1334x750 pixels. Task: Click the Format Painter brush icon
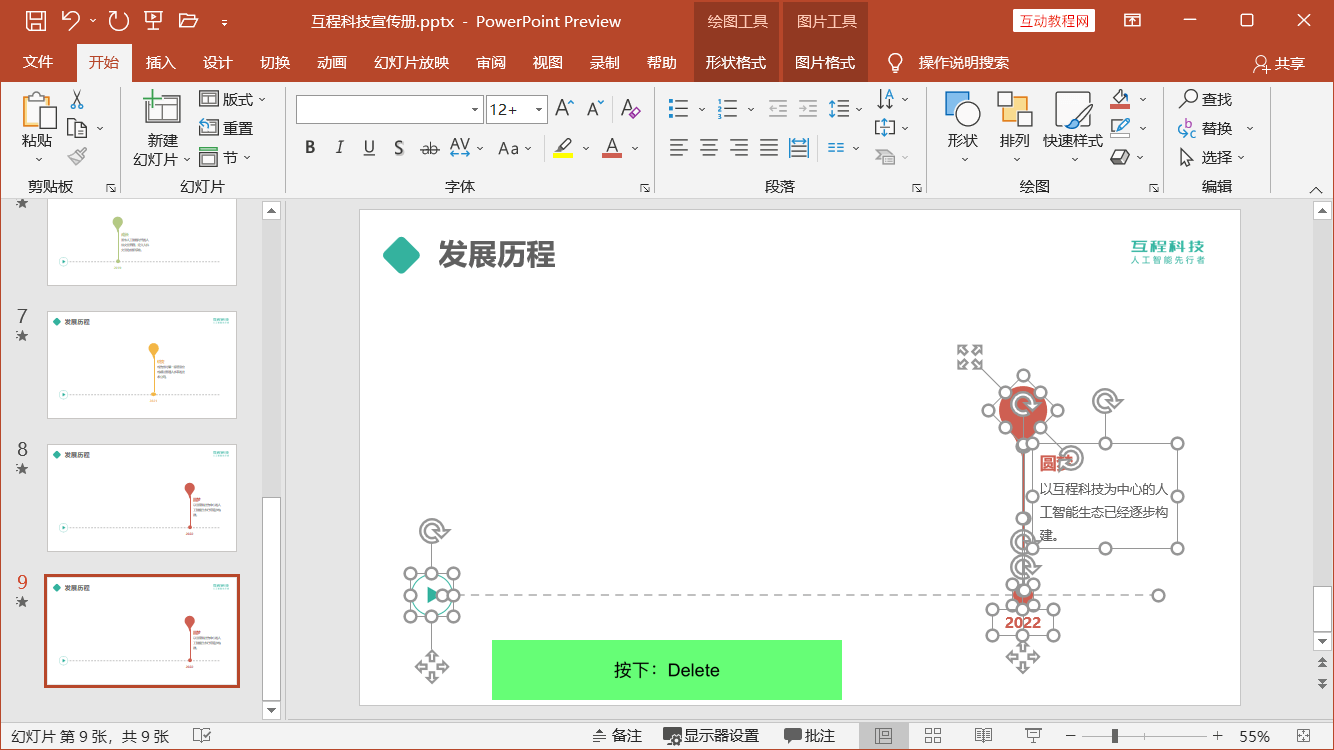coord(77,156)
